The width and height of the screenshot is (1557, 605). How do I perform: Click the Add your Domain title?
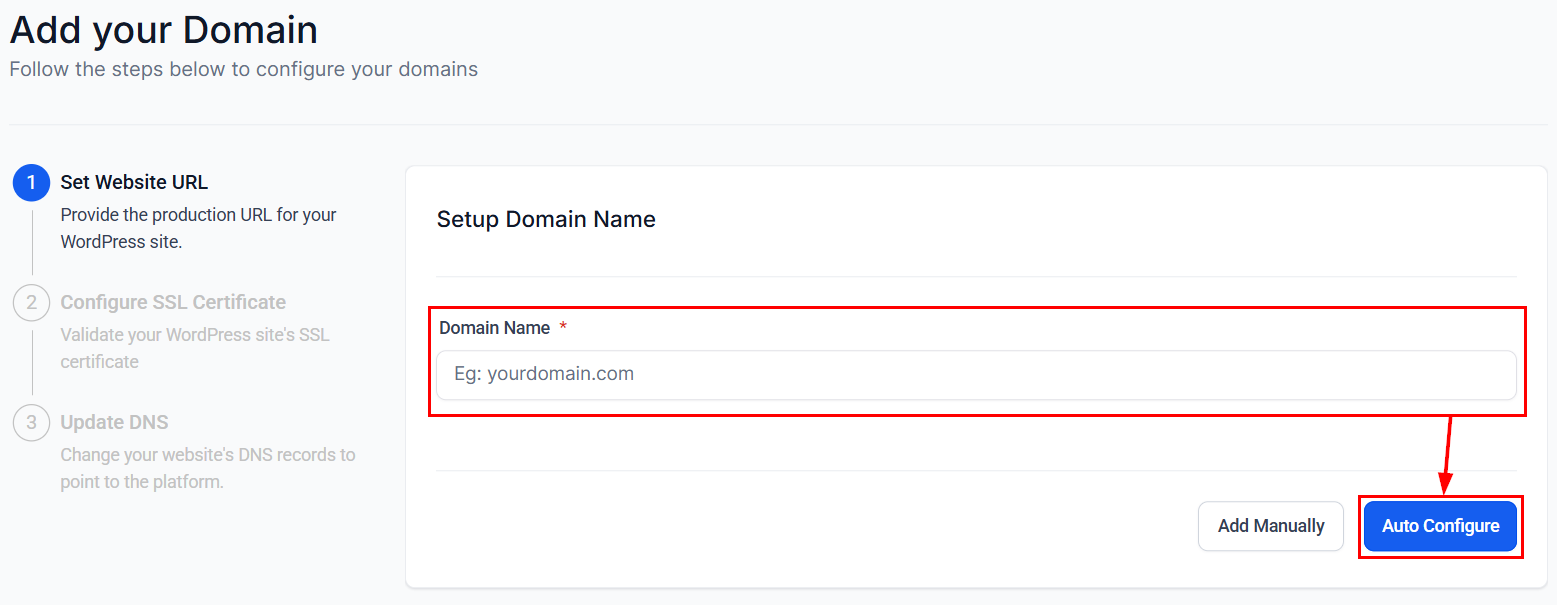[164, 30]
